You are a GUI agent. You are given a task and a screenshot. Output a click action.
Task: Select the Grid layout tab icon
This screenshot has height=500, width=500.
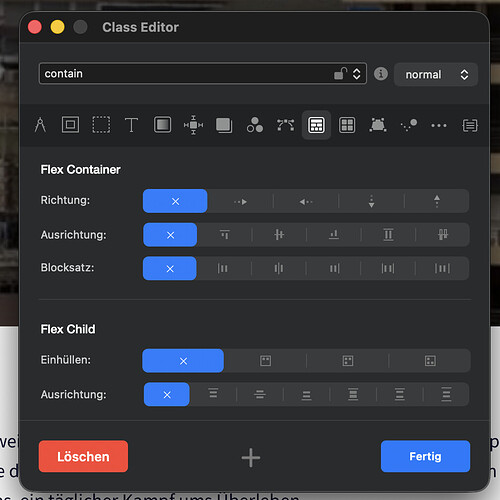(x=347, y=125)
